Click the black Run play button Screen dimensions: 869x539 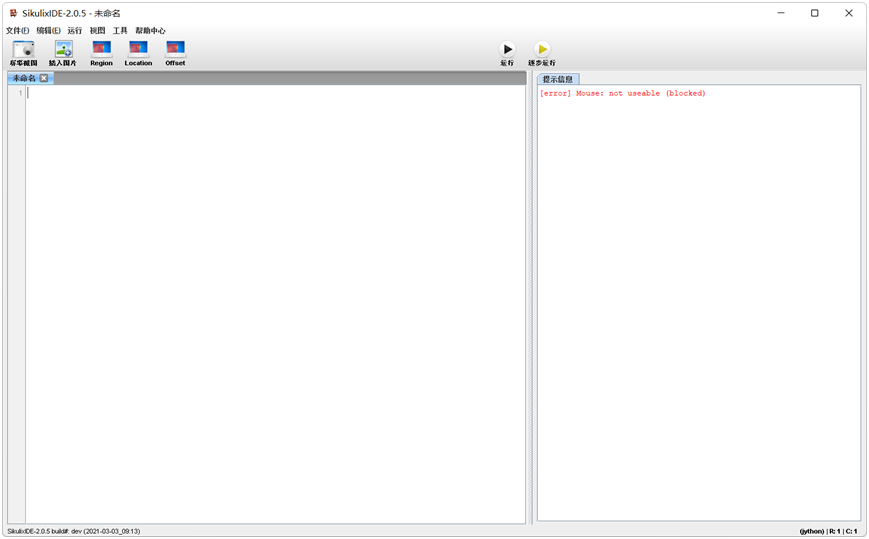(507, 49)
